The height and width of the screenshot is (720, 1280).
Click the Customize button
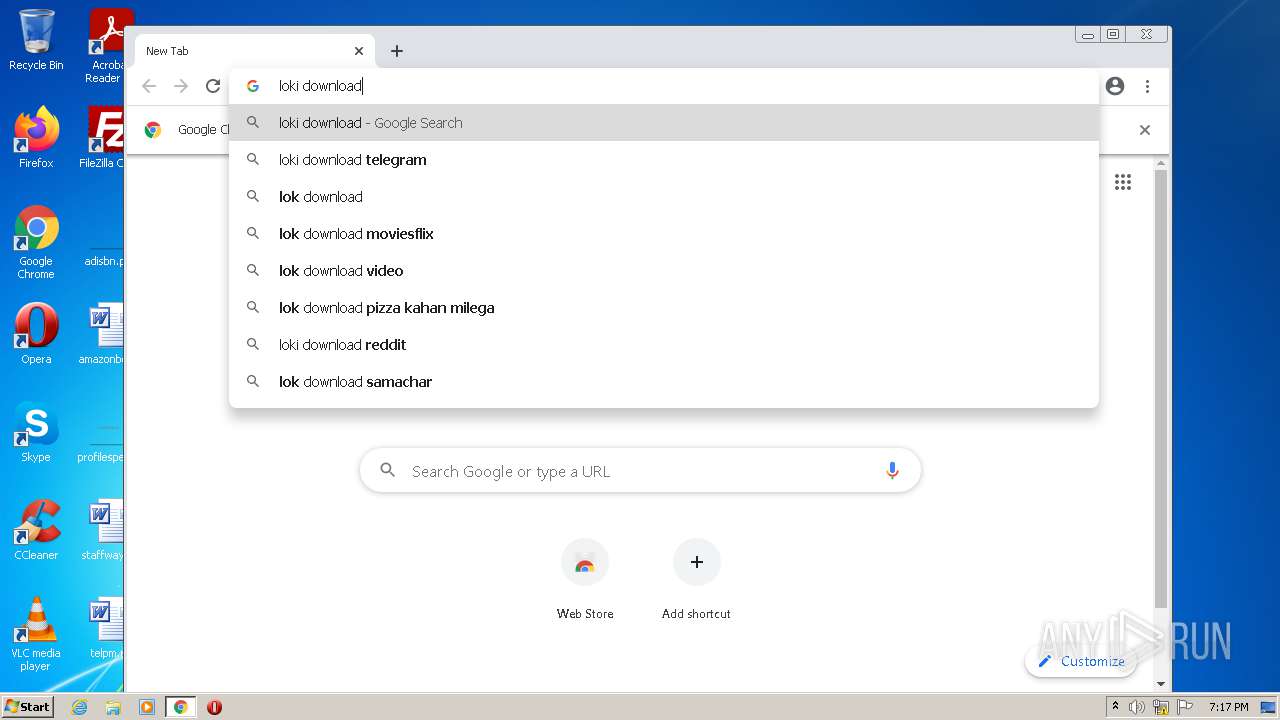coord(1081,661)
